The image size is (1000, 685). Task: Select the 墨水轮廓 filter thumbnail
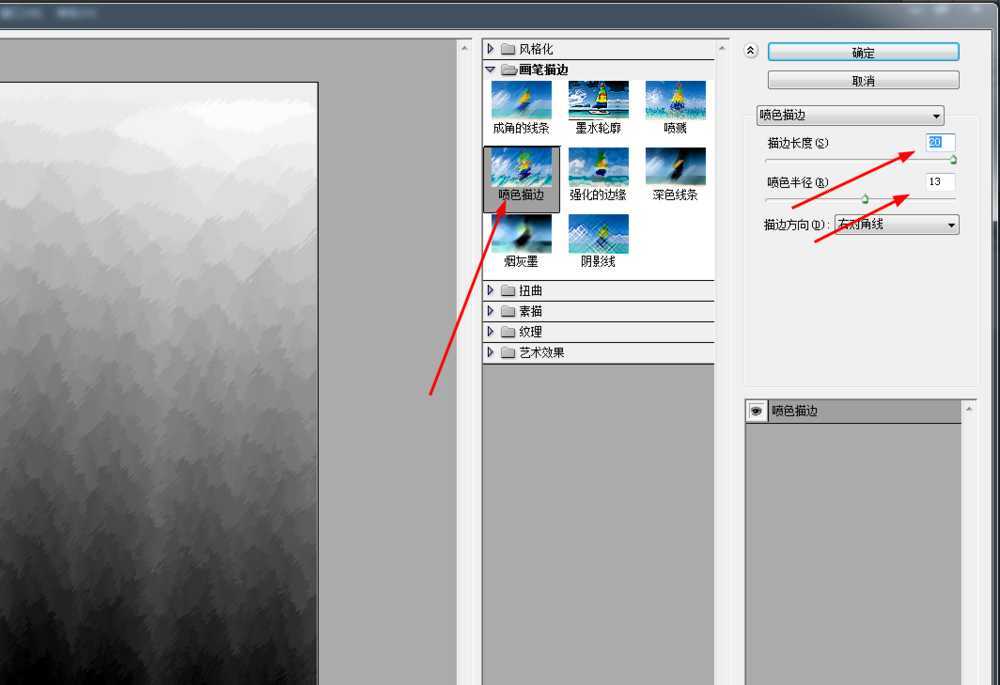pos(598,97)
